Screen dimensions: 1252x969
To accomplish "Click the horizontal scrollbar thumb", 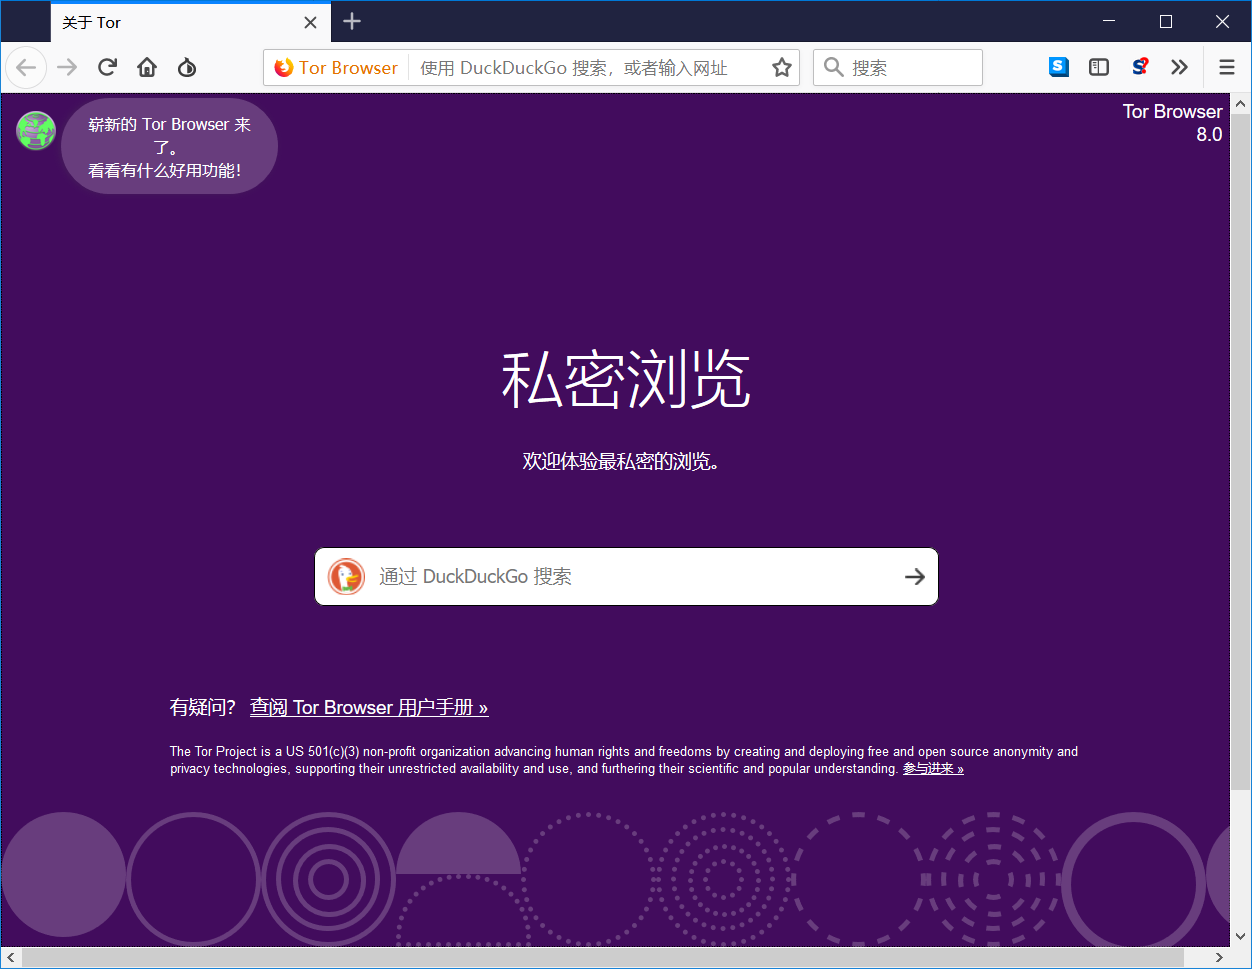I will 603,958.
